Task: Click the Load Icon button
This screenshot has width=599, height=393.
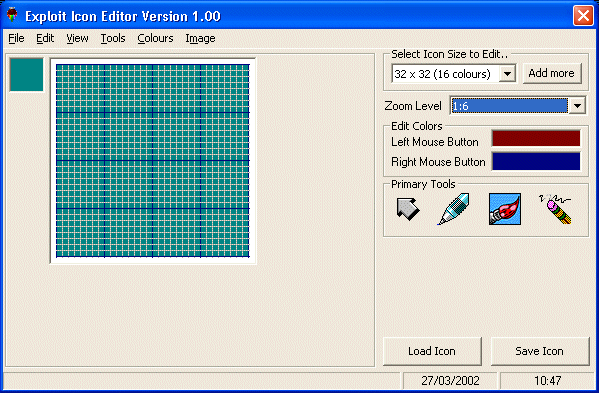Action: tap(432, 351)
